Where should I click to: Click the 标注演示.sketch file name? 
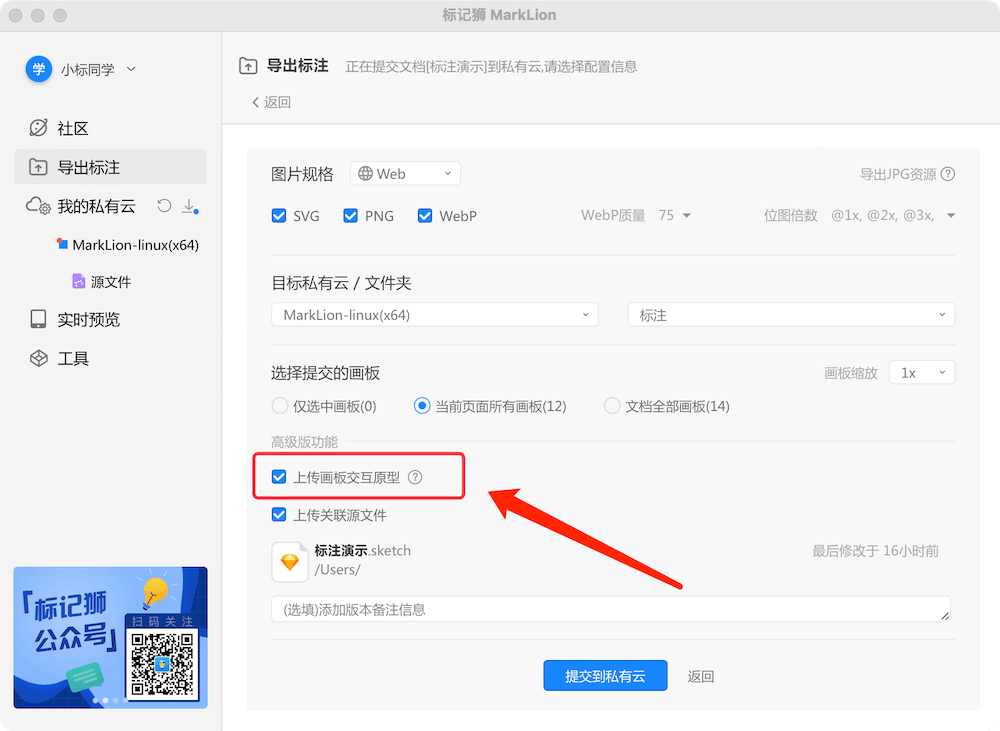[x=362, y=550]
